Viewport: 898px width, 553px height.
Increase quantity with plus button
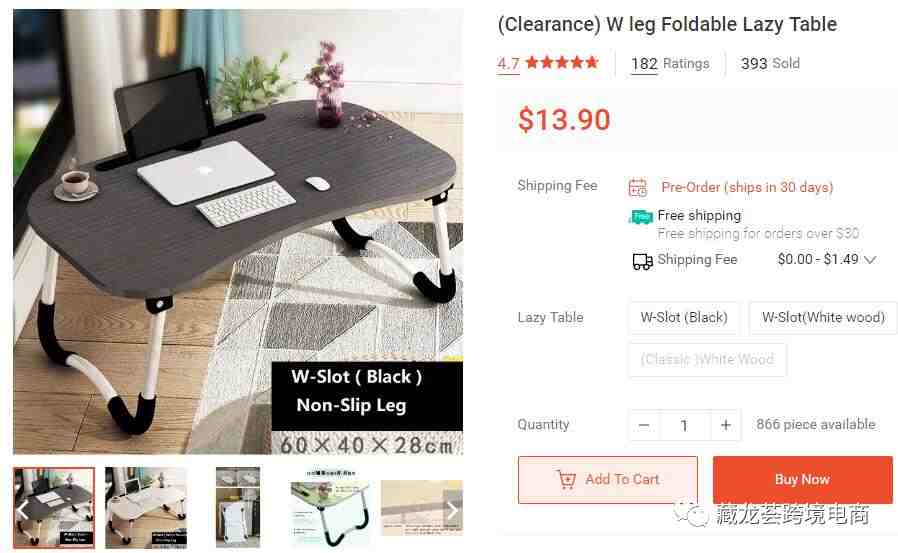(x=726, y=425)
